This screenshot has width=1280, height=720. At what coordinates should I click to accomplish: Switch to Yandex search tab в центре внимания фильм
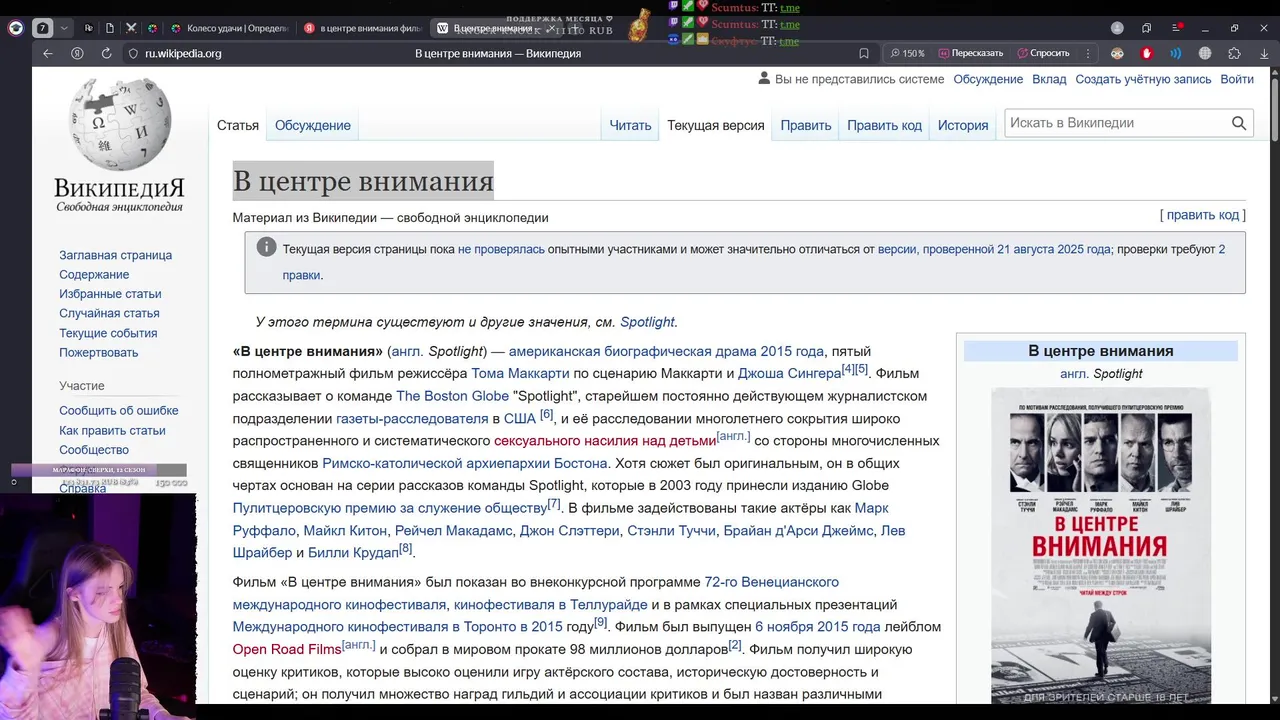pos(362,28)
